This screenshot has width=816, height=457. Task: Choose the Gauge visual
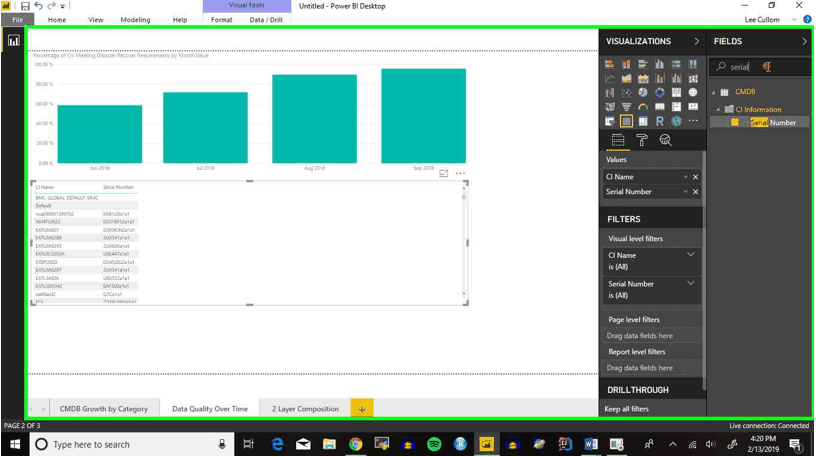click(643, 107)
